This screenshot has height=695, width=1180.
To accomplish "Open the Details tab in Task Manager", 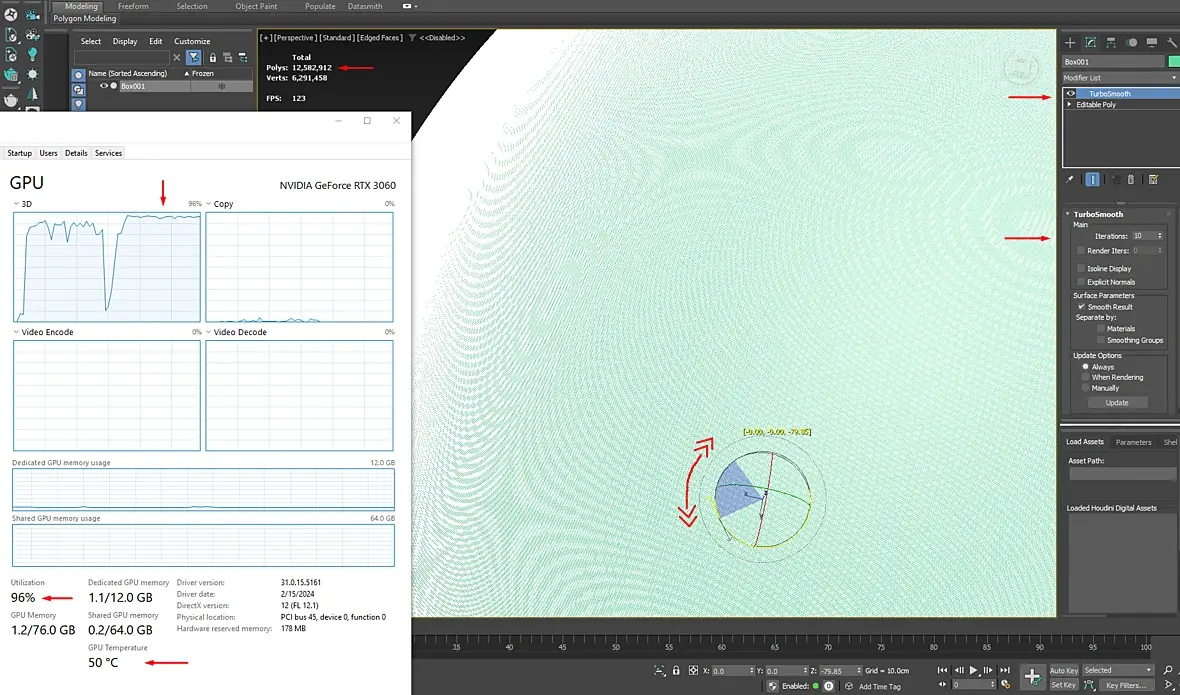I will (76, 153).
